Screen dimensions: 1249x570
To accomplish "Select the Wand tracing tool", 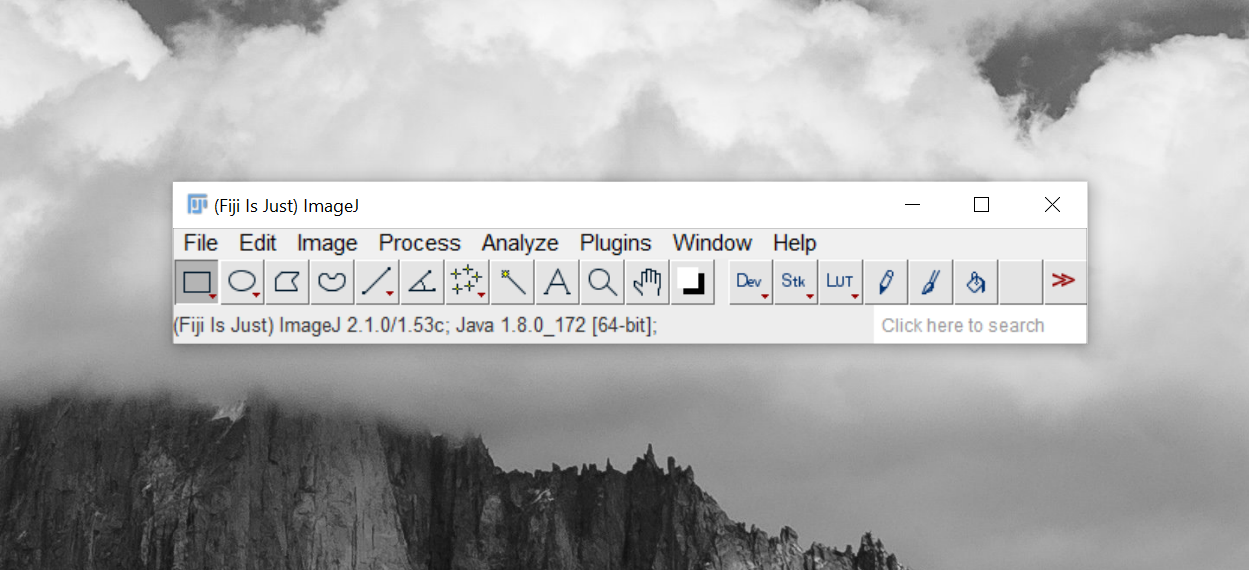I will (x=512, y=282).
